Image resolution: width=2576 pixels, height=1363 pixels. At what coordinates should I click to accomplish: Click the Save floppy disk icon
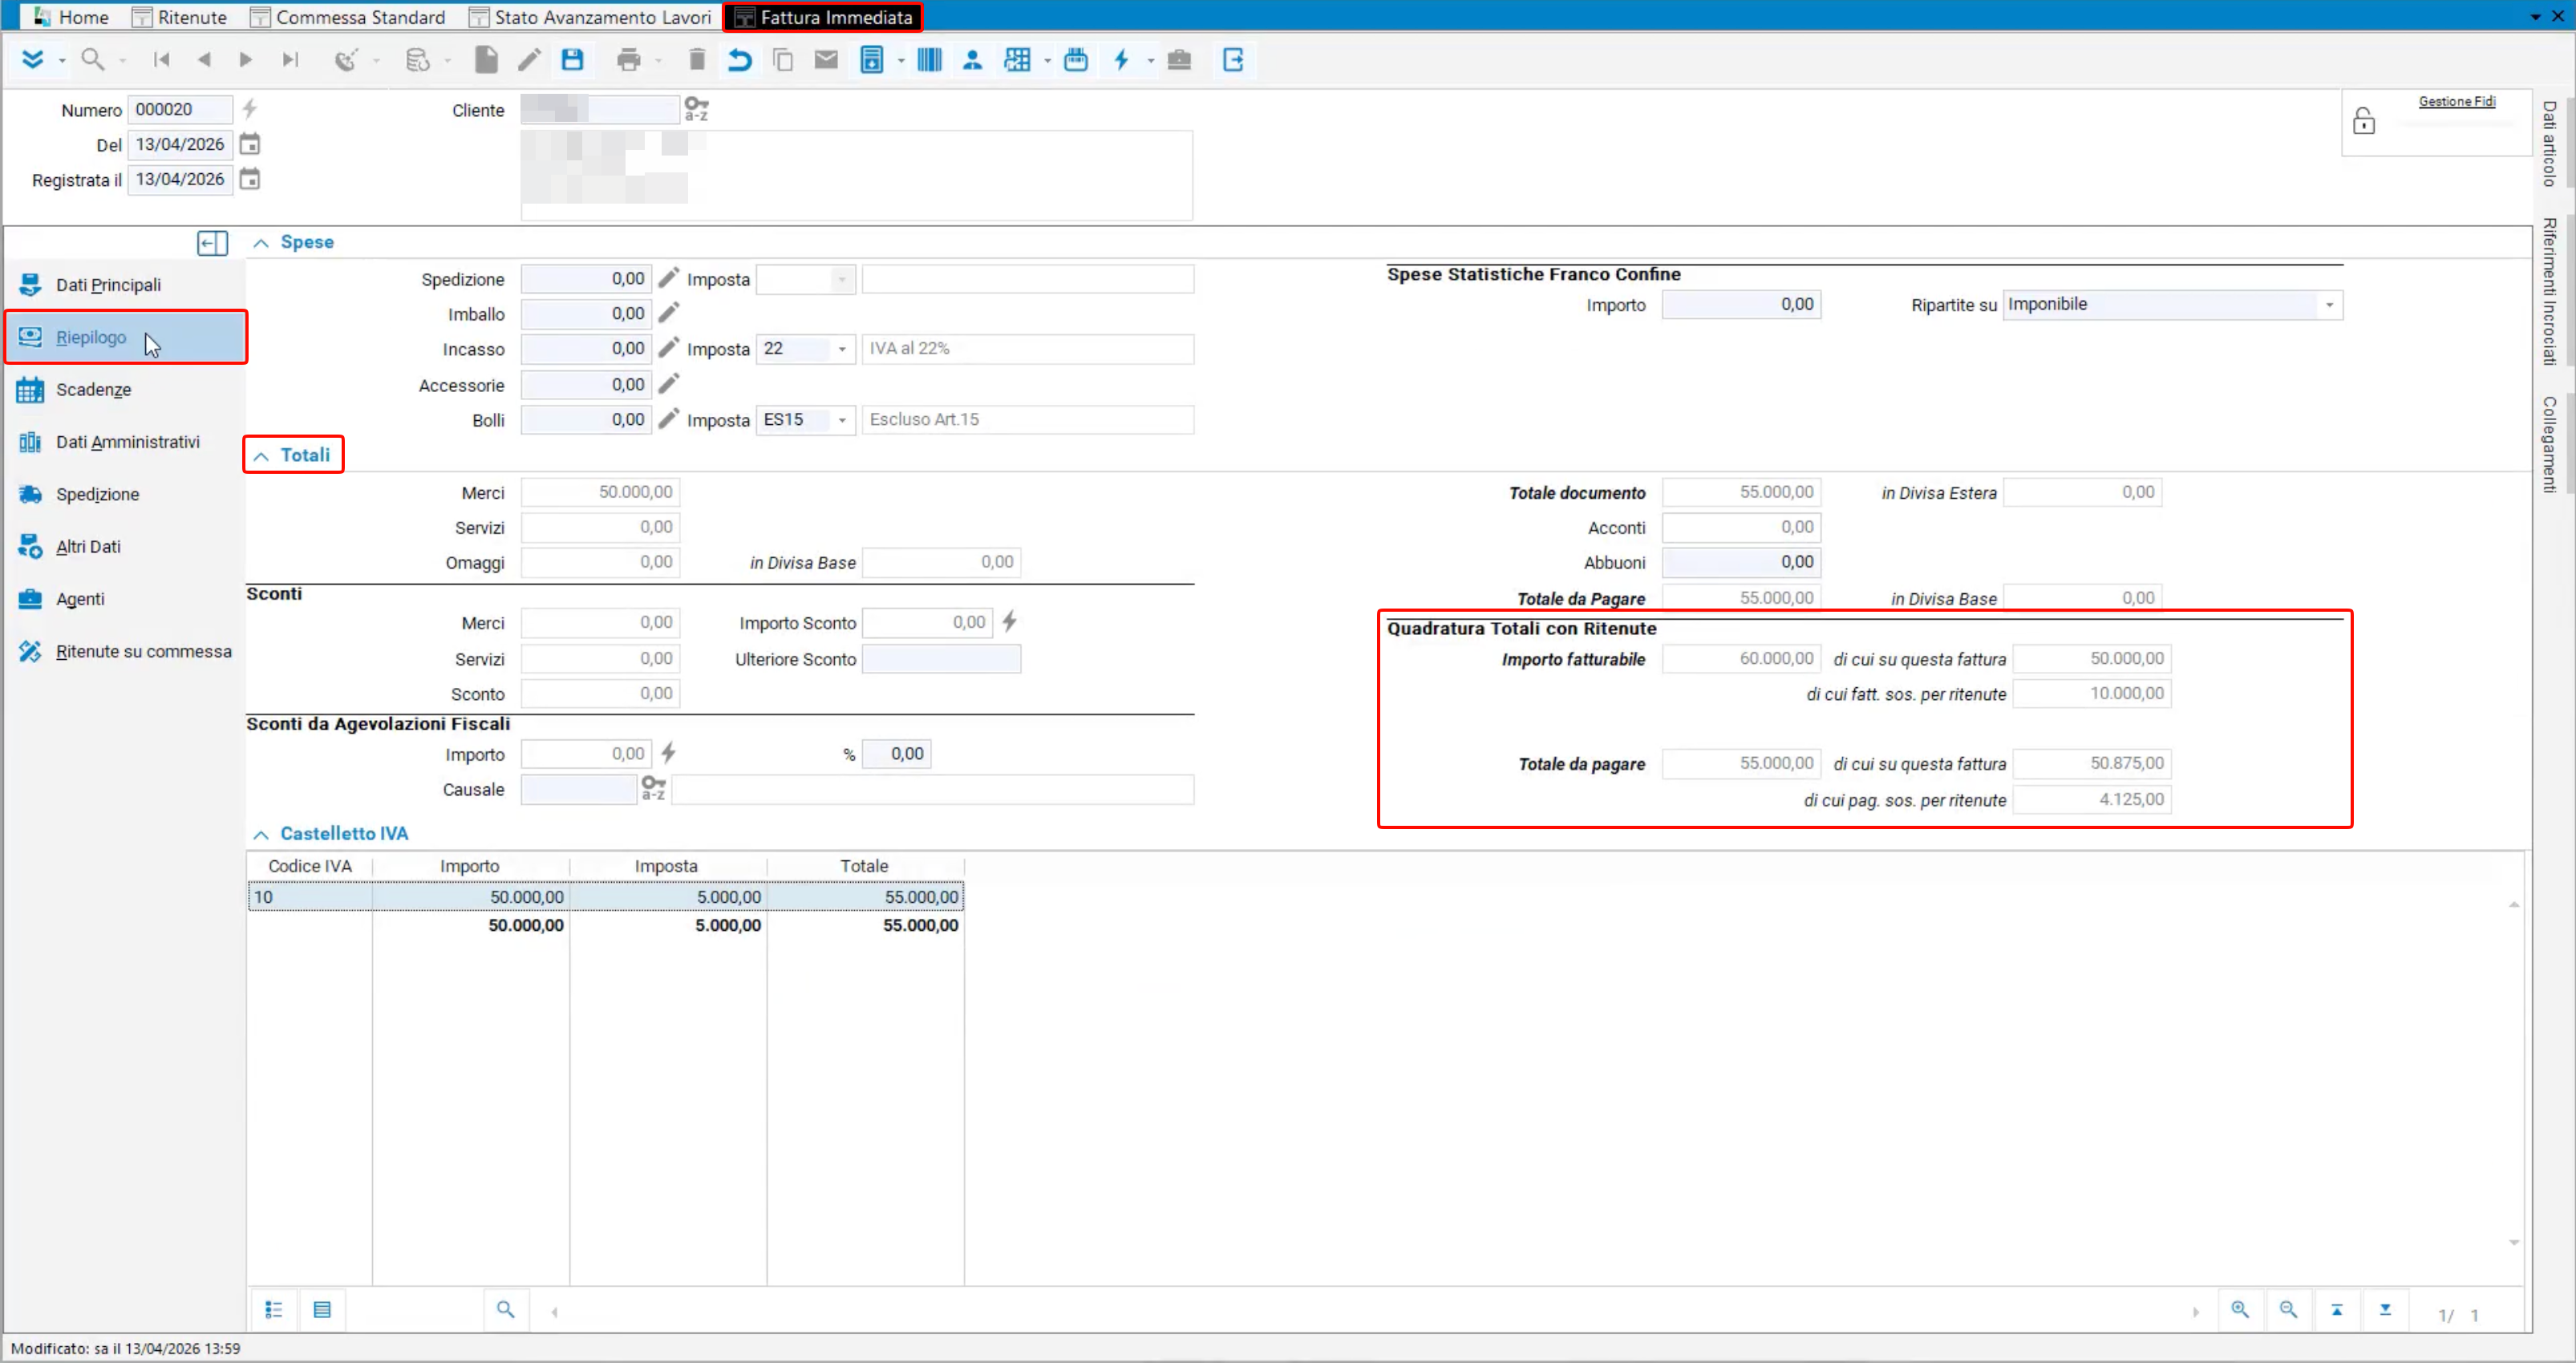click(x=572, y=60)
